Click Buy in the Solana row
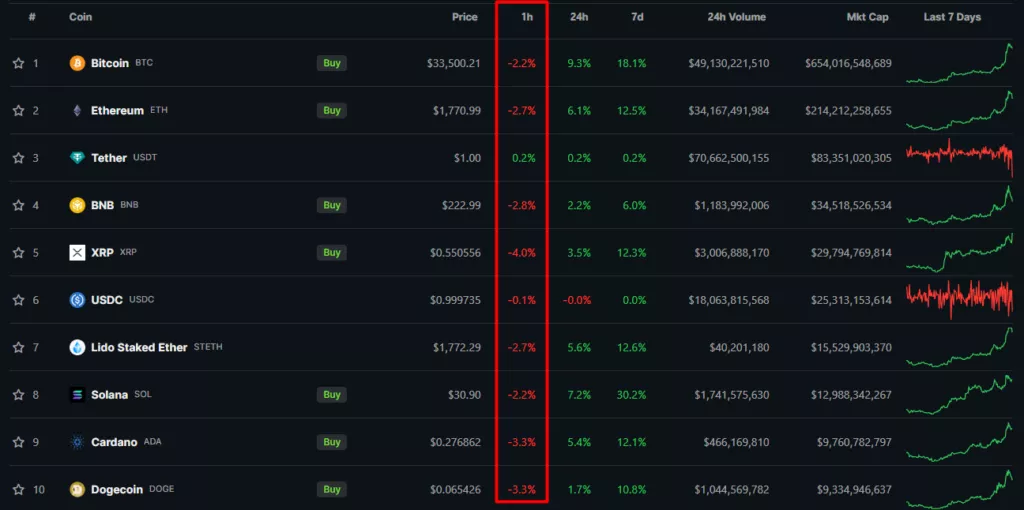 332,394
